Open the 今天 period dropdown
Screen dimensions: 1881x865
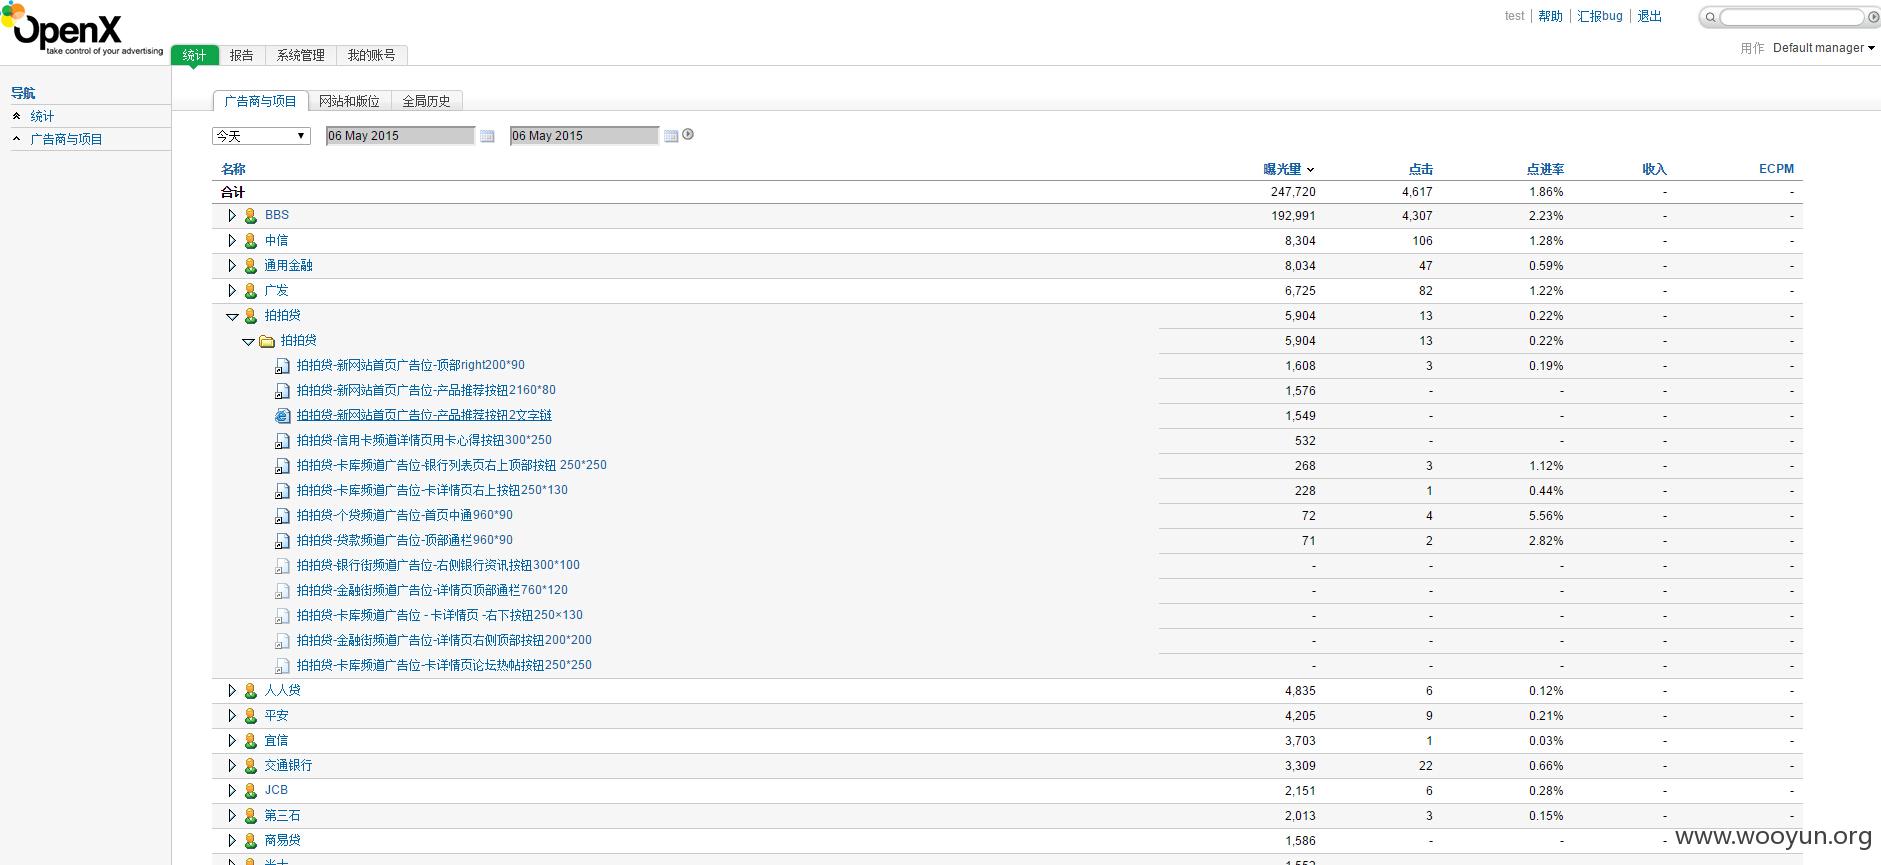pos(261,136)
